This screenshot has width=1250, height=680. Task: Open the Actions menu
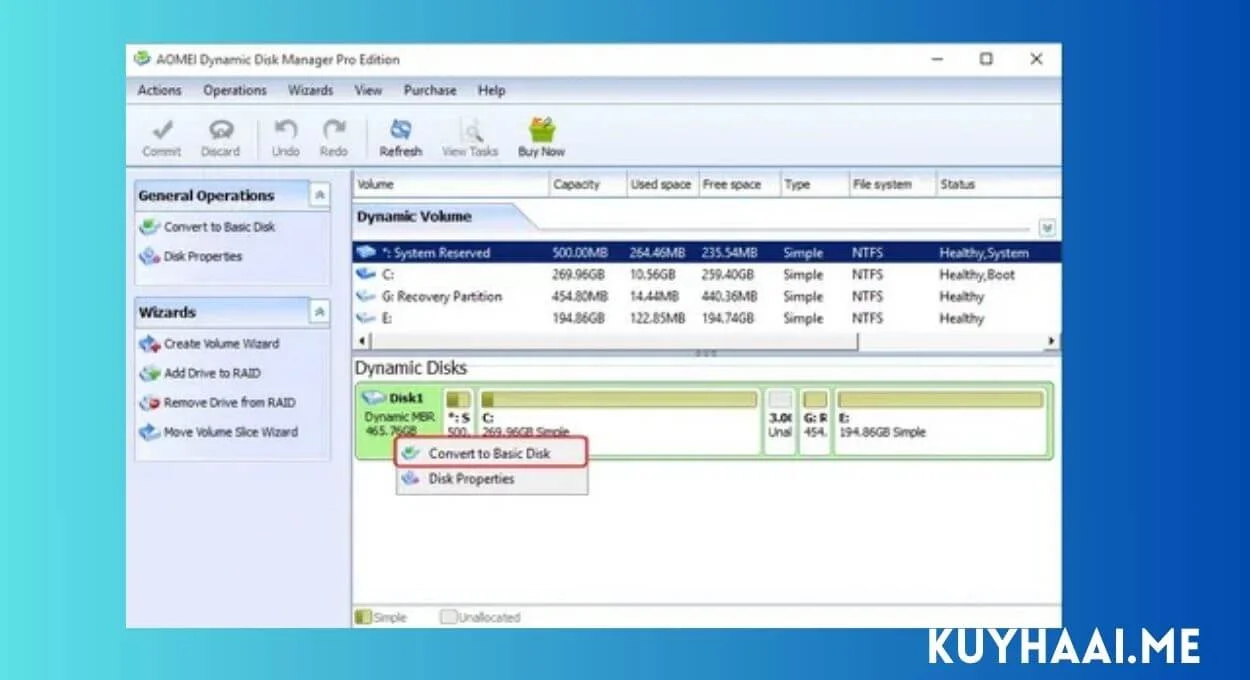pos(160,90)
